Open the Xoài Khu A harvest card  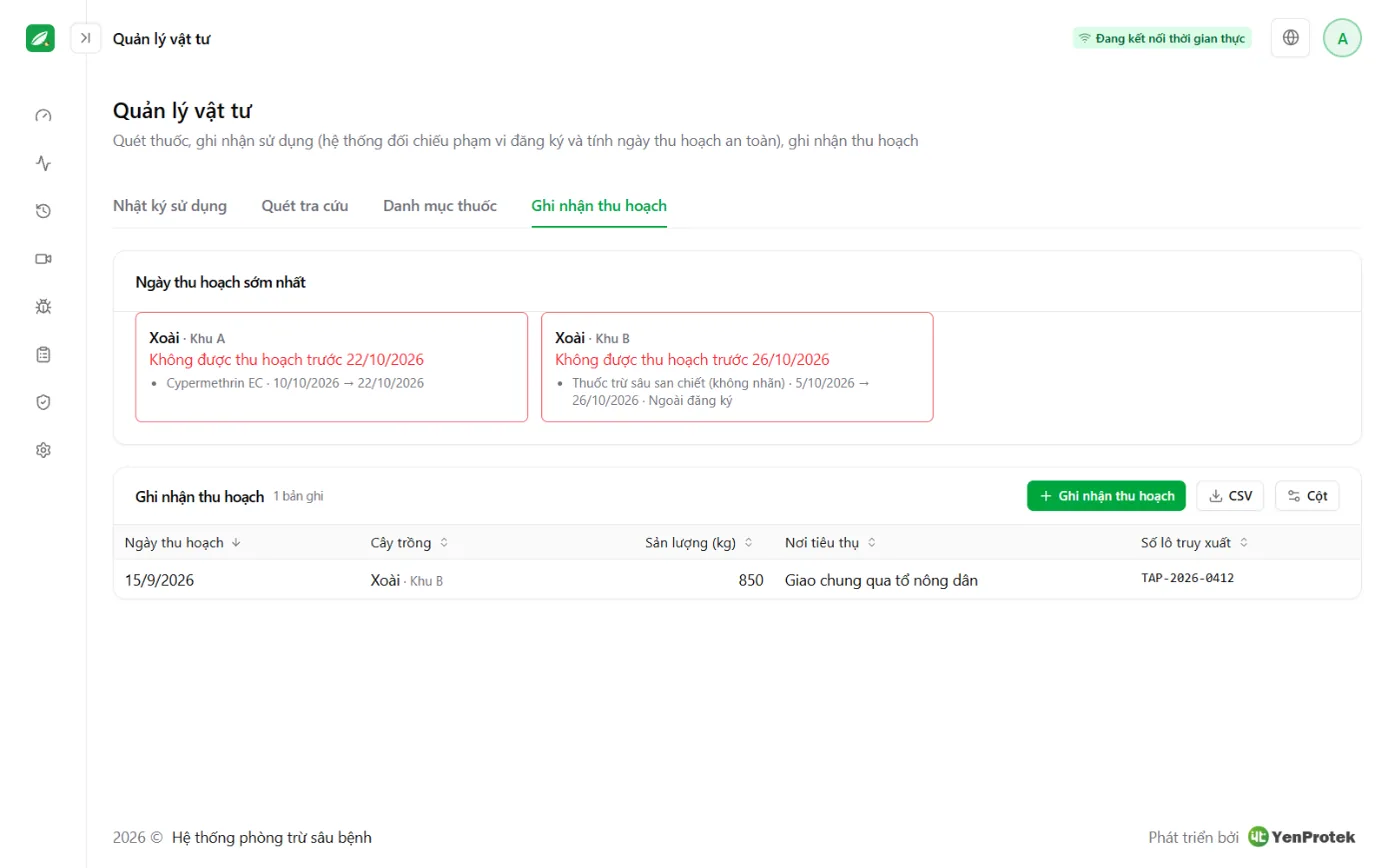331,367
